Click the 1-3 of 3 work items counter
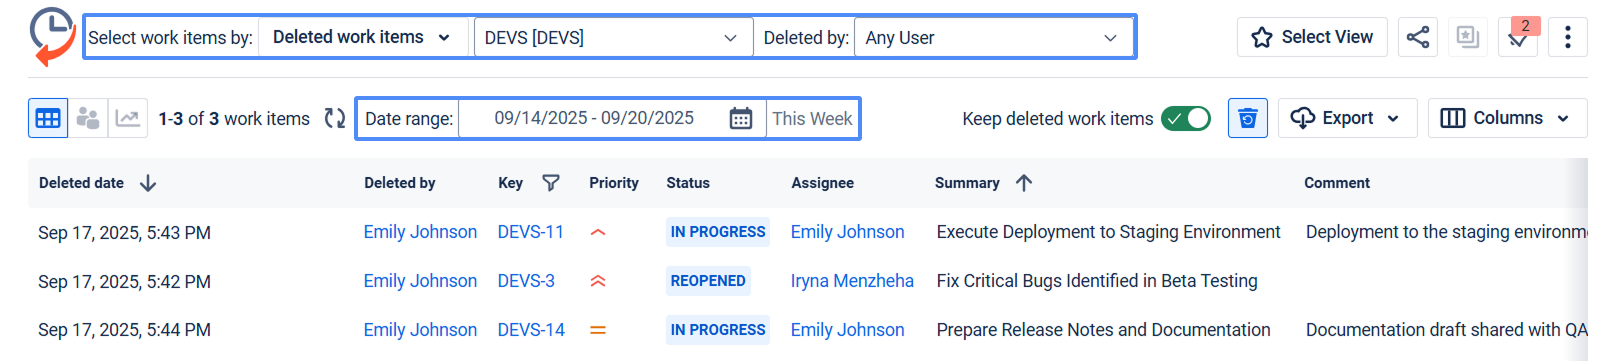Viewport: 1608px width, 361px height. click(234, 119)
